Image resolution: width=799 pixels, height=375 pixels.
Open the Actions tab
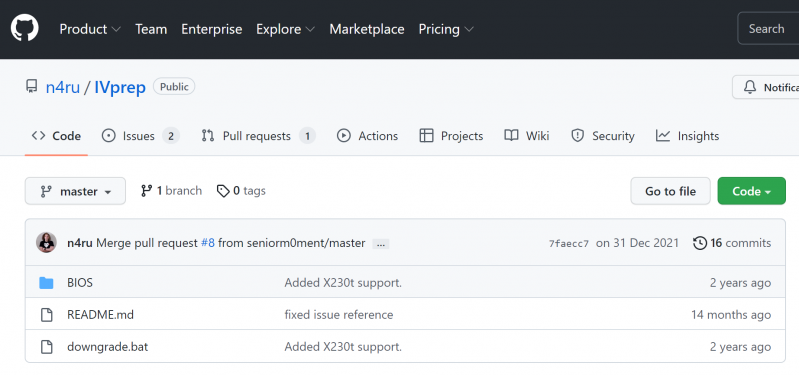(367, 136)
